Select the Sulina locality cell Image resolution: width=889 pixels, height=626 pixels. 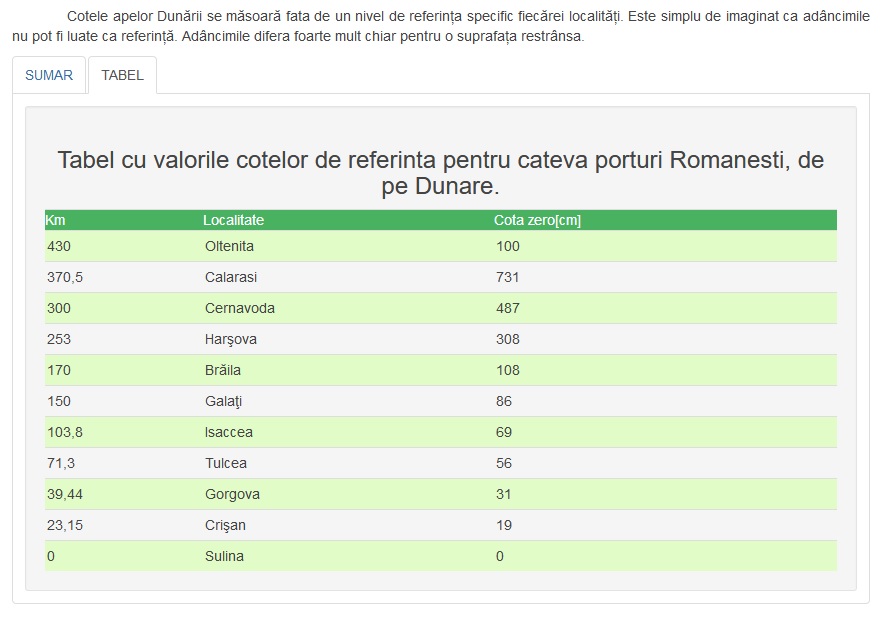point(224,556)
